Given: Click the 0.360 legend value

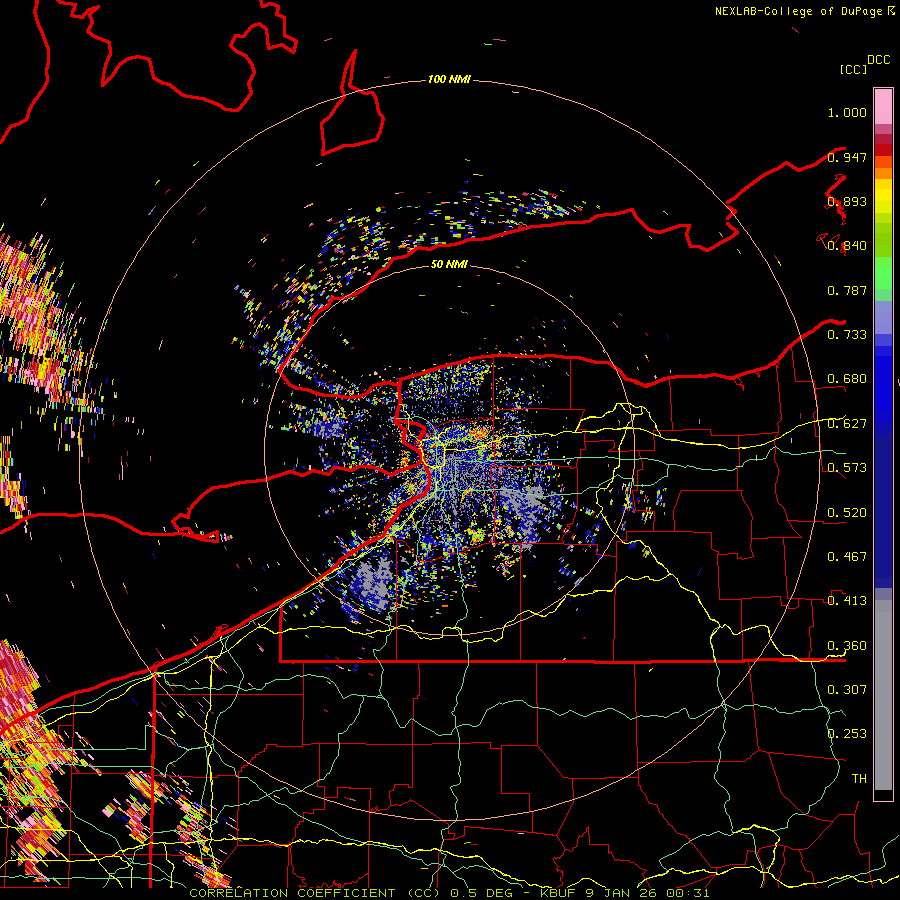Looking at the screenshot, I should point(847,646).
